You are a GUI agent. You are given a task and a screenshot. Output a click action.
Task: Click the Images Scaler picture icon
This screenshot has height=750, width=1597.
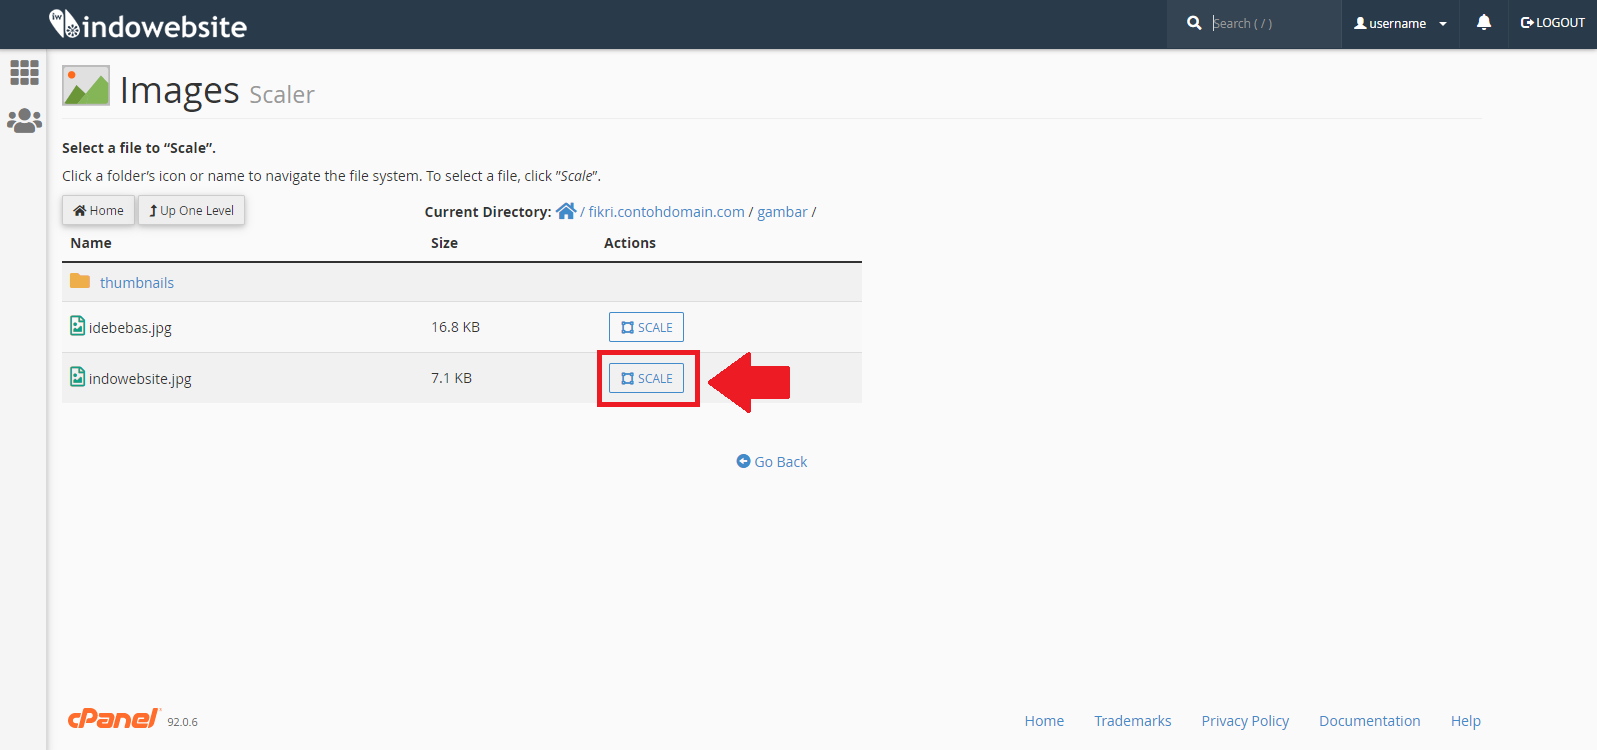86,87
